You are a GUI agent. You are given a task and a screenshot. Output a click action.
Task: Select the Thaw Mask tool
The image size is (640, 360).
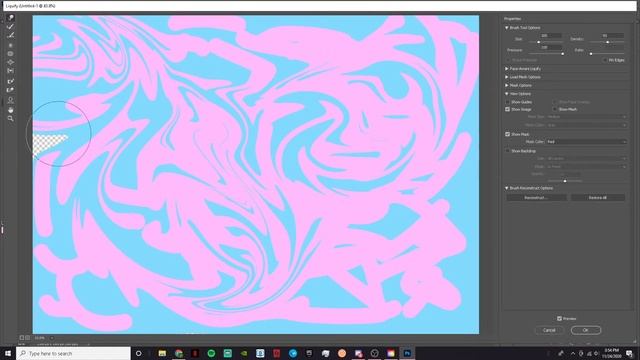click(x=10, y=90)
